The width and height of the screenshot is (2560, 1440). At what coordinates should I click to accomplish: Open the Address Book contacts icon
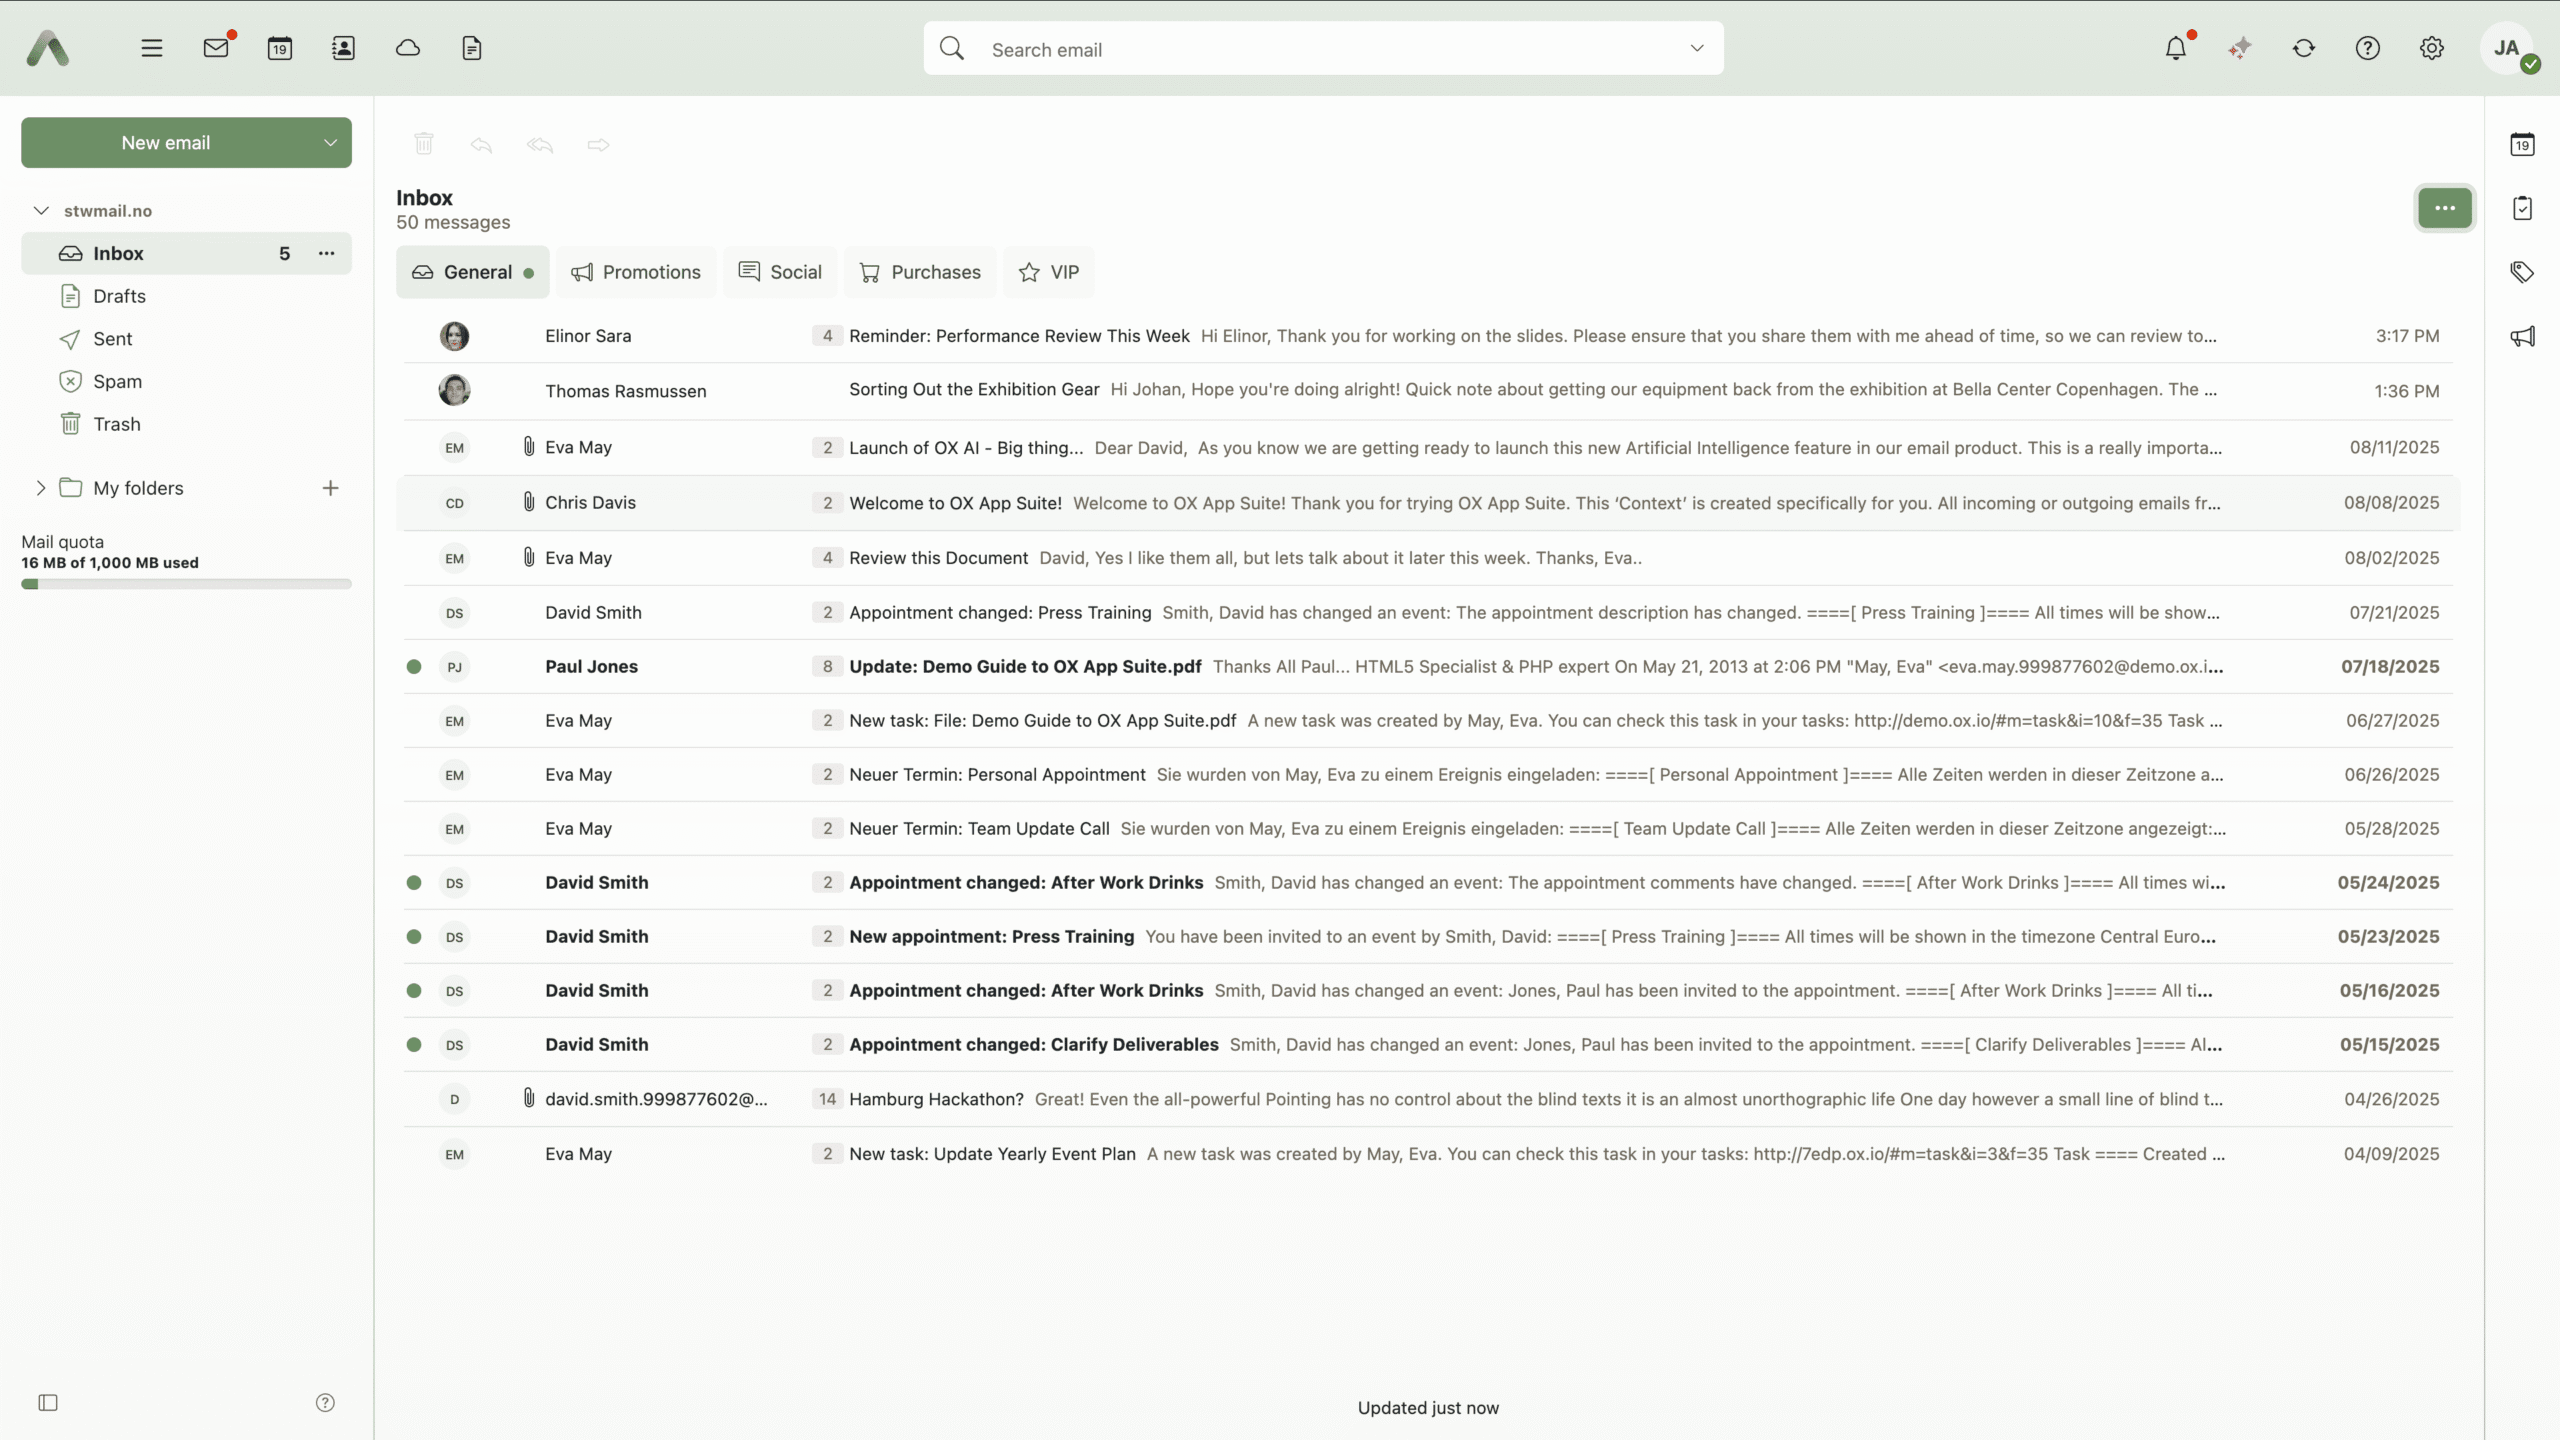click(x=343, y=48)
